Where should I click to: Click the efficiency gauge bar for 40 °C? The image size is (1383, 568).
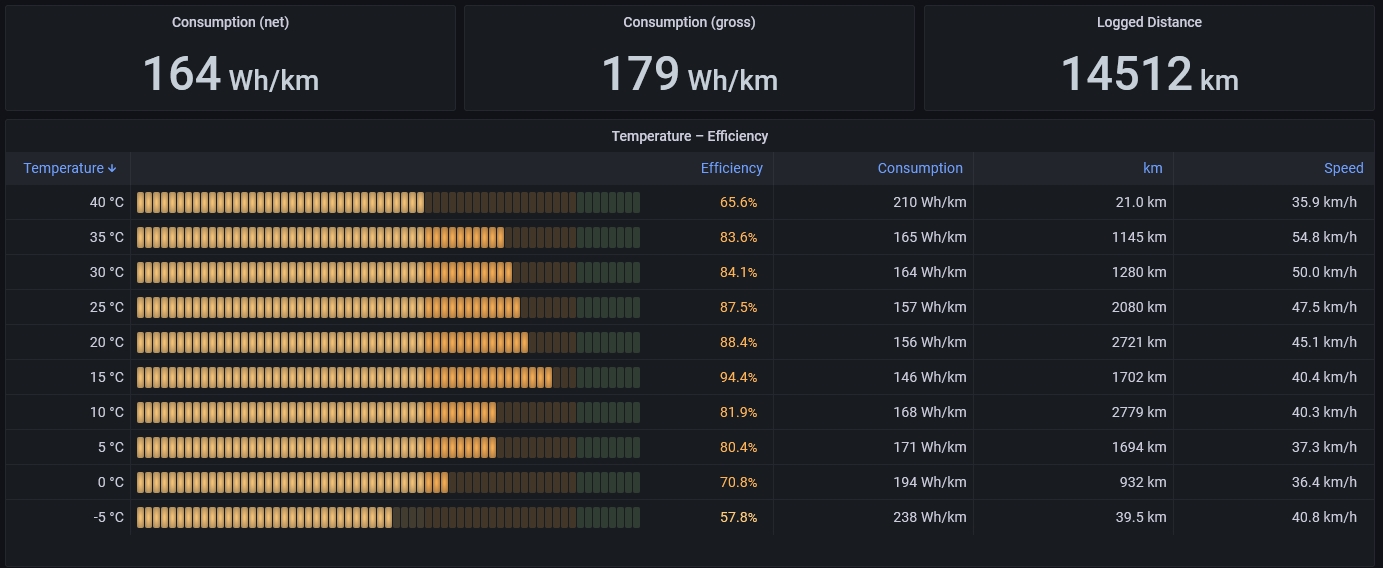coord(388,202)
